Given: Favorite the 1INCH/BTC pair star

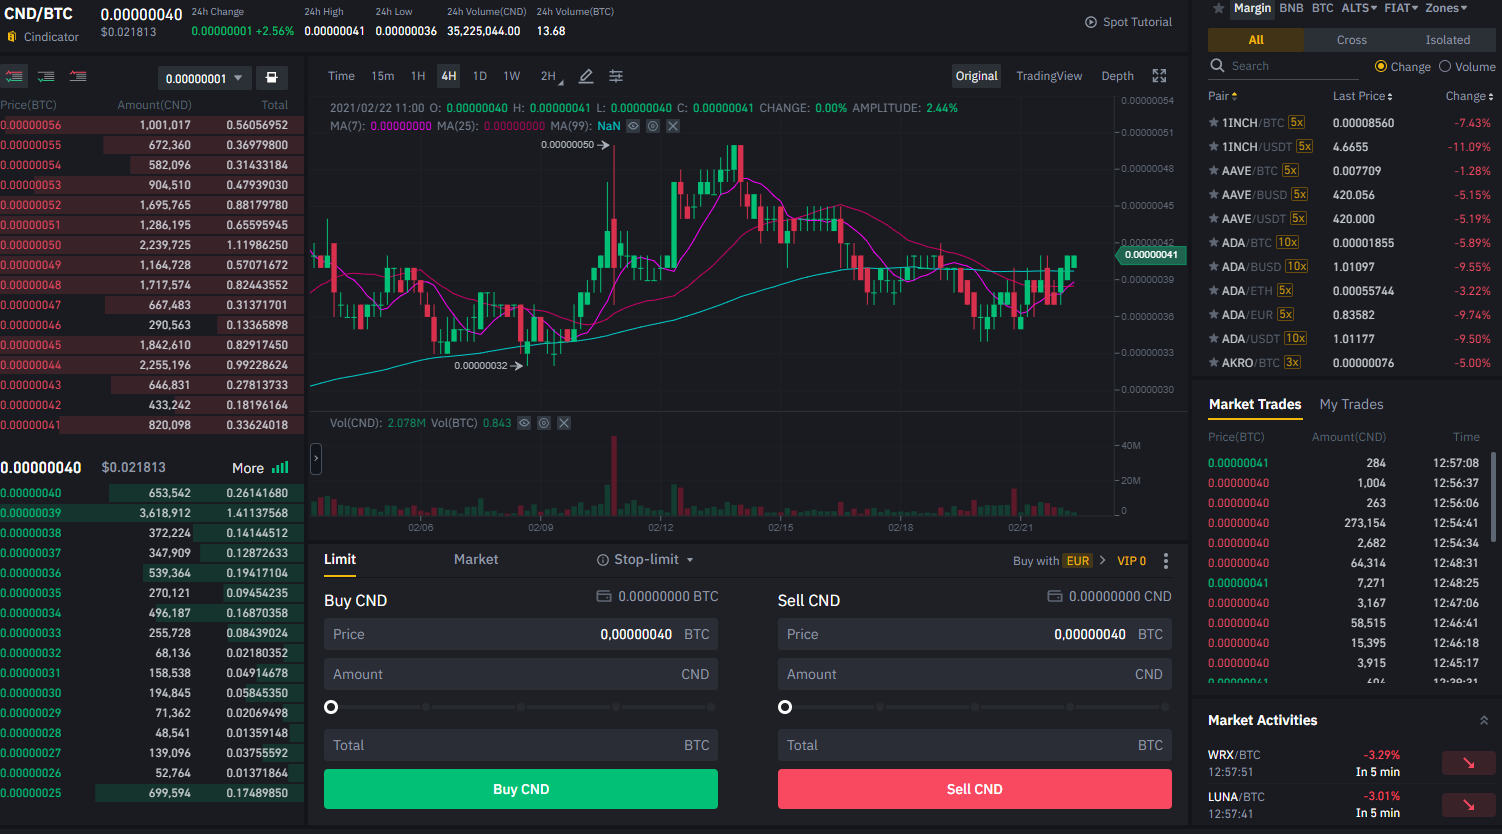Looking at the screenshot, I should [1214, 123].
